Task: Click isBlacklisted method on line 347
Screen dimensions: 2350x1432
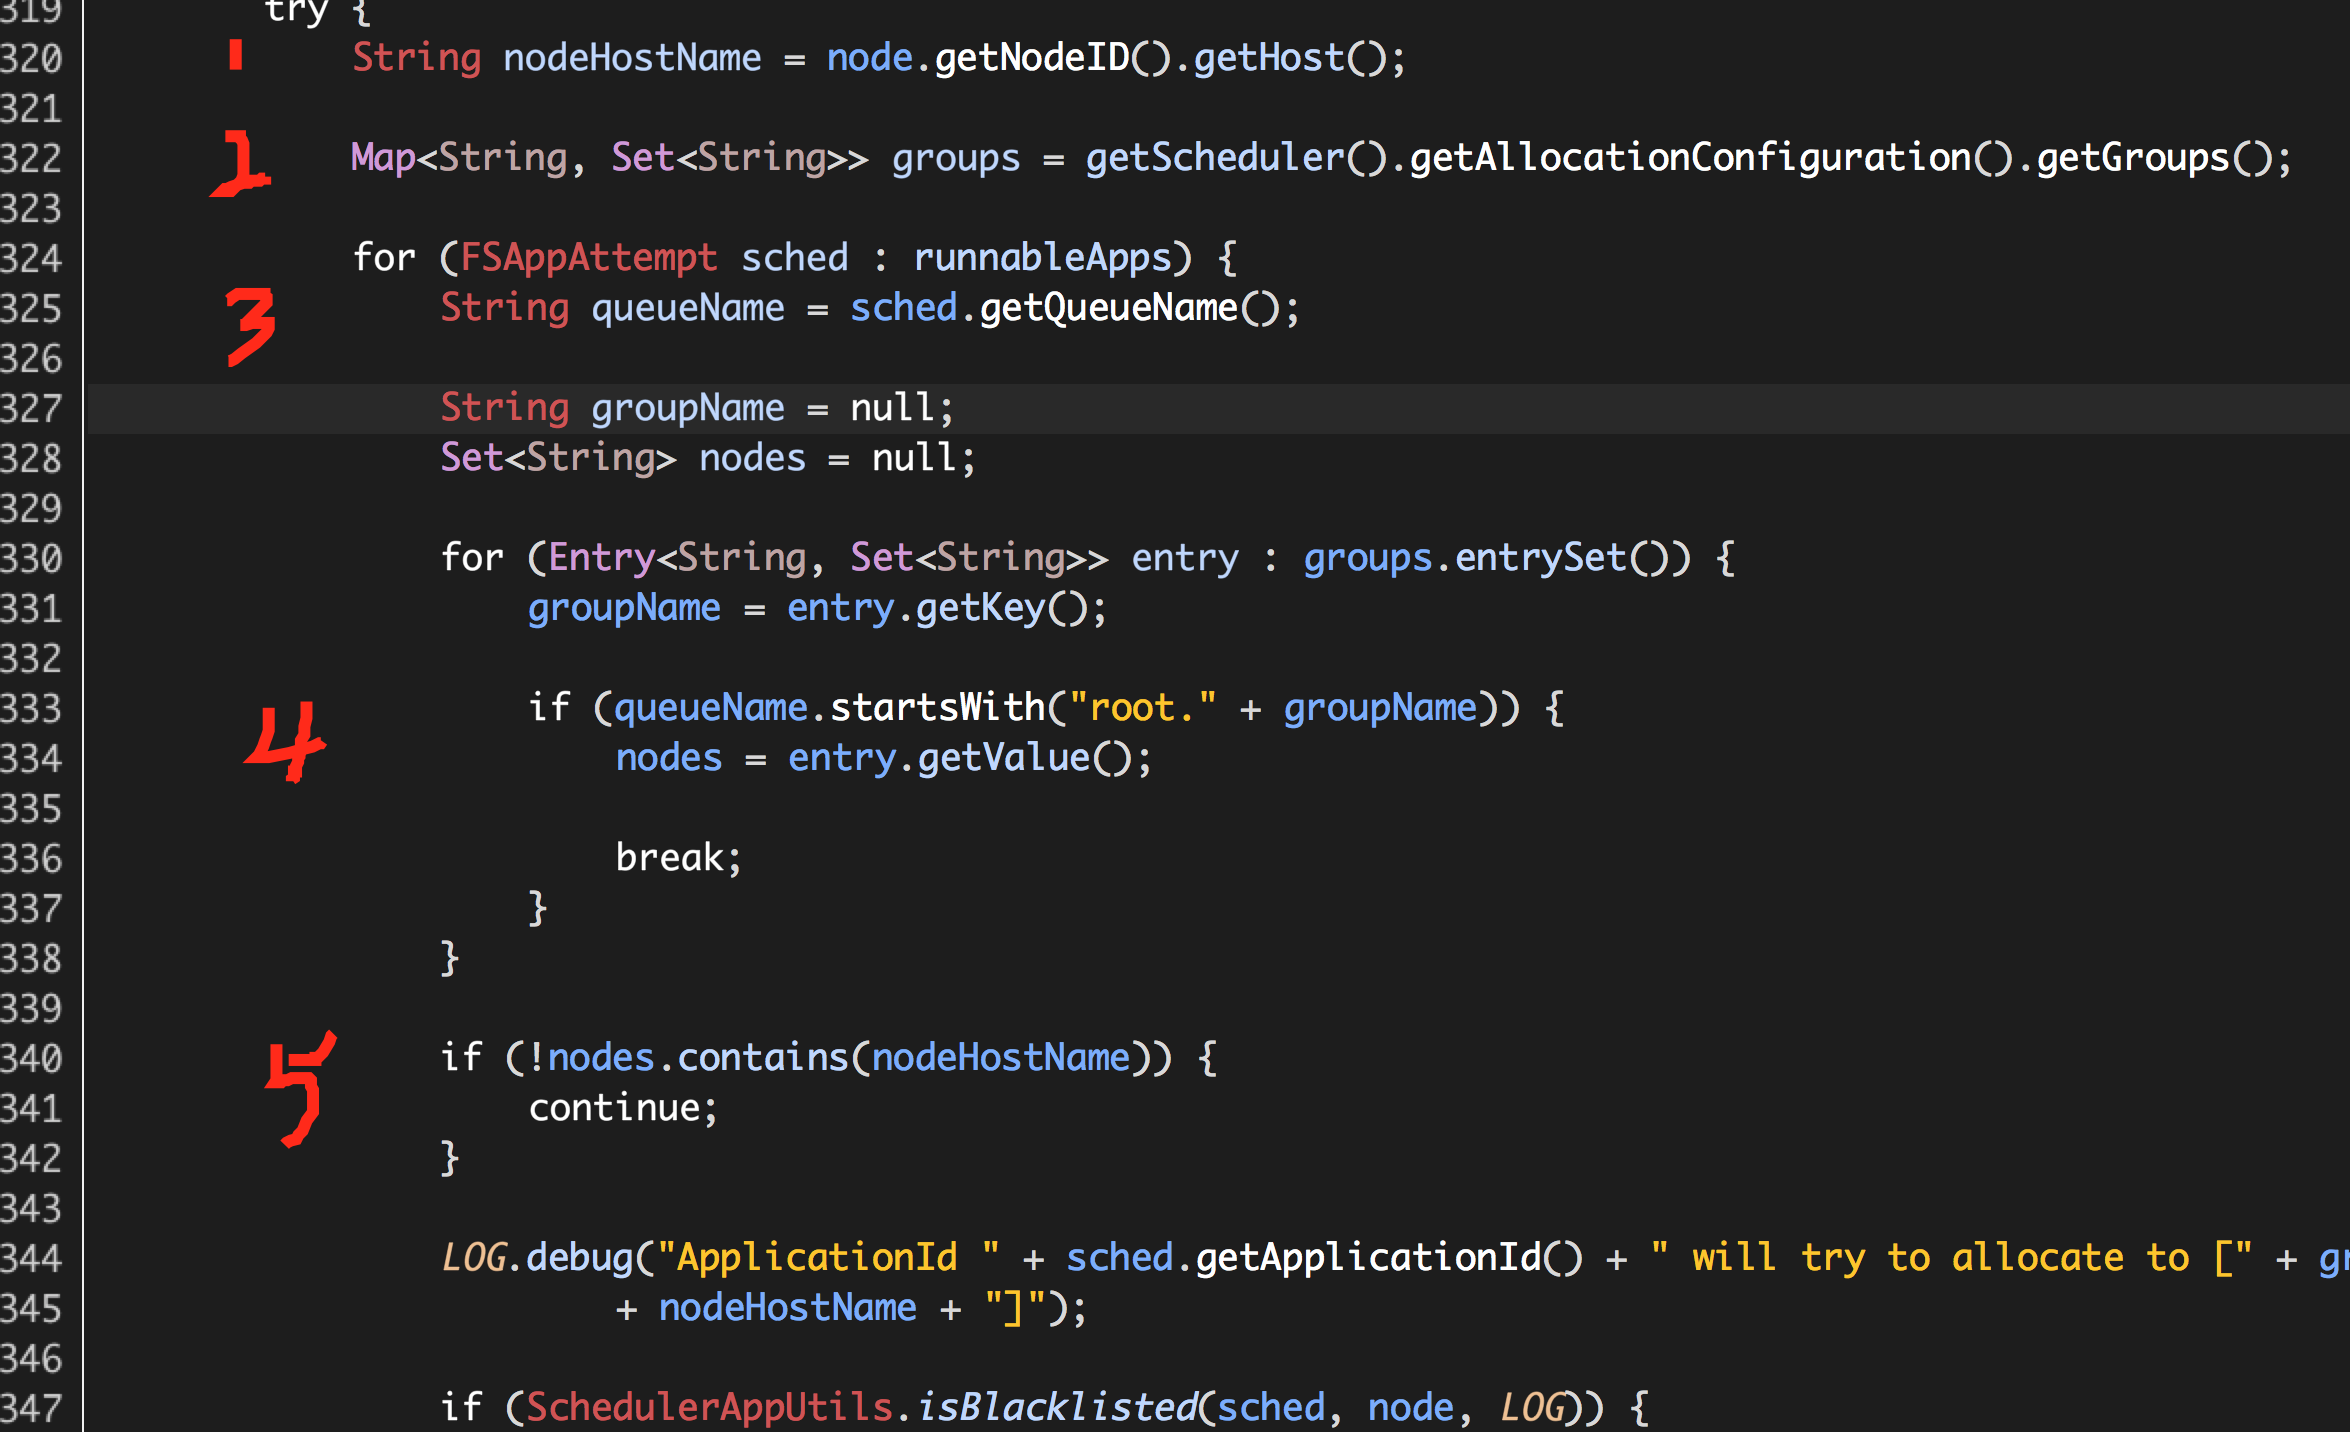Action: (x=1057, y=1408)
